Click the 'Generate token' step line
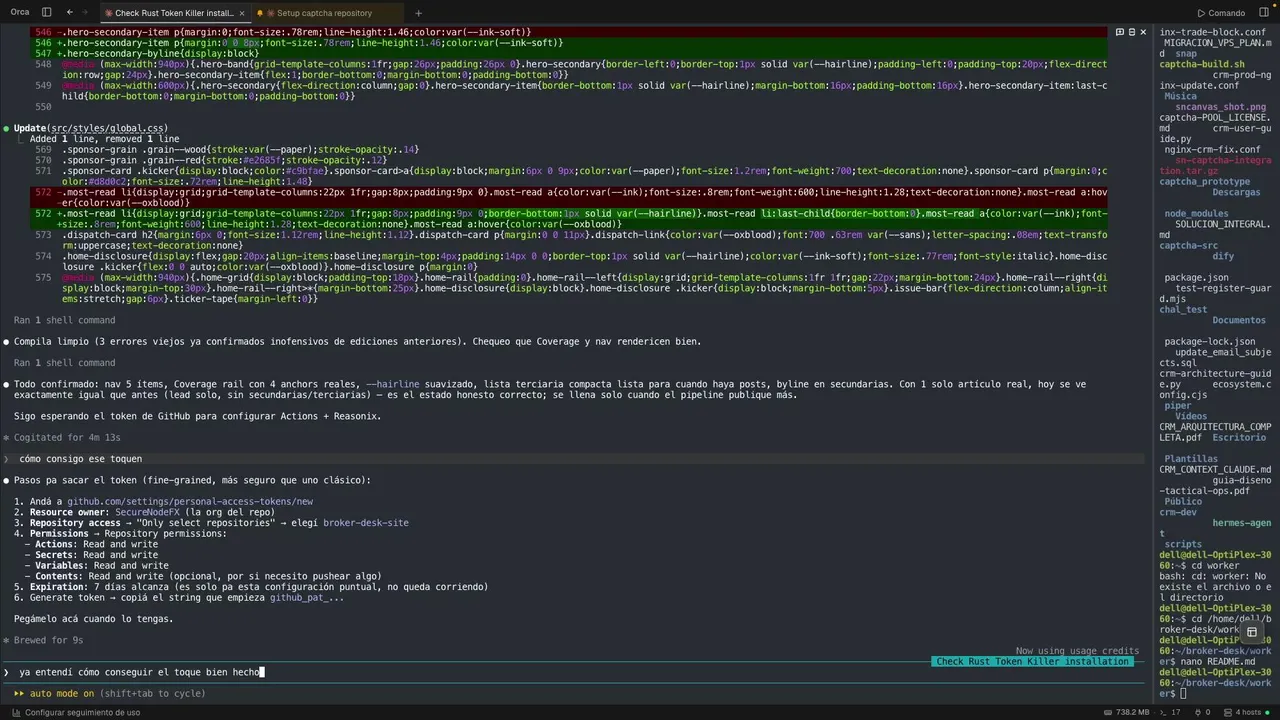Viewport: 1280px width, 720px height. click(179, 597)
